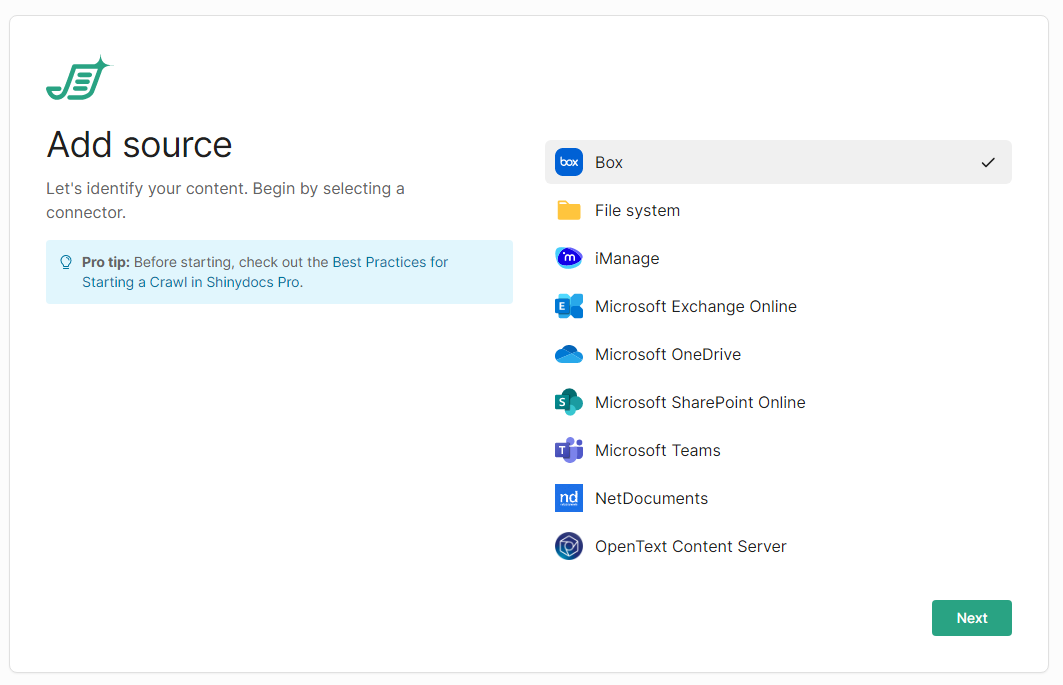
Task: Choose OpenText Content Server text label
Action: pyautogui.click(x=690, y=546)
